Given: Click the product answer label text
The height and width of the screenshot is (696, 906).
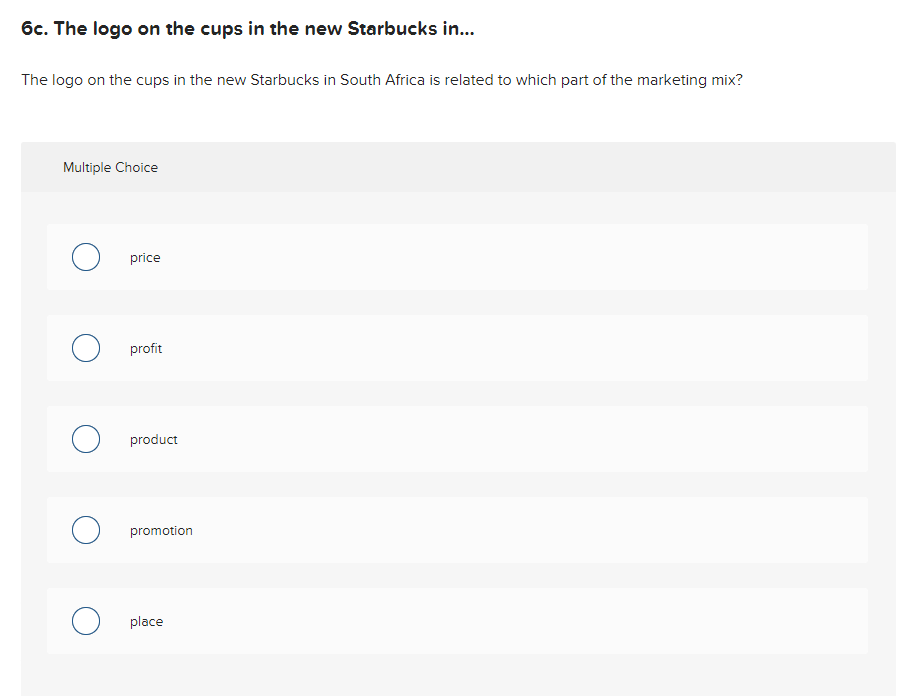Looking at the screenshot, I should [x=154, y=439].
